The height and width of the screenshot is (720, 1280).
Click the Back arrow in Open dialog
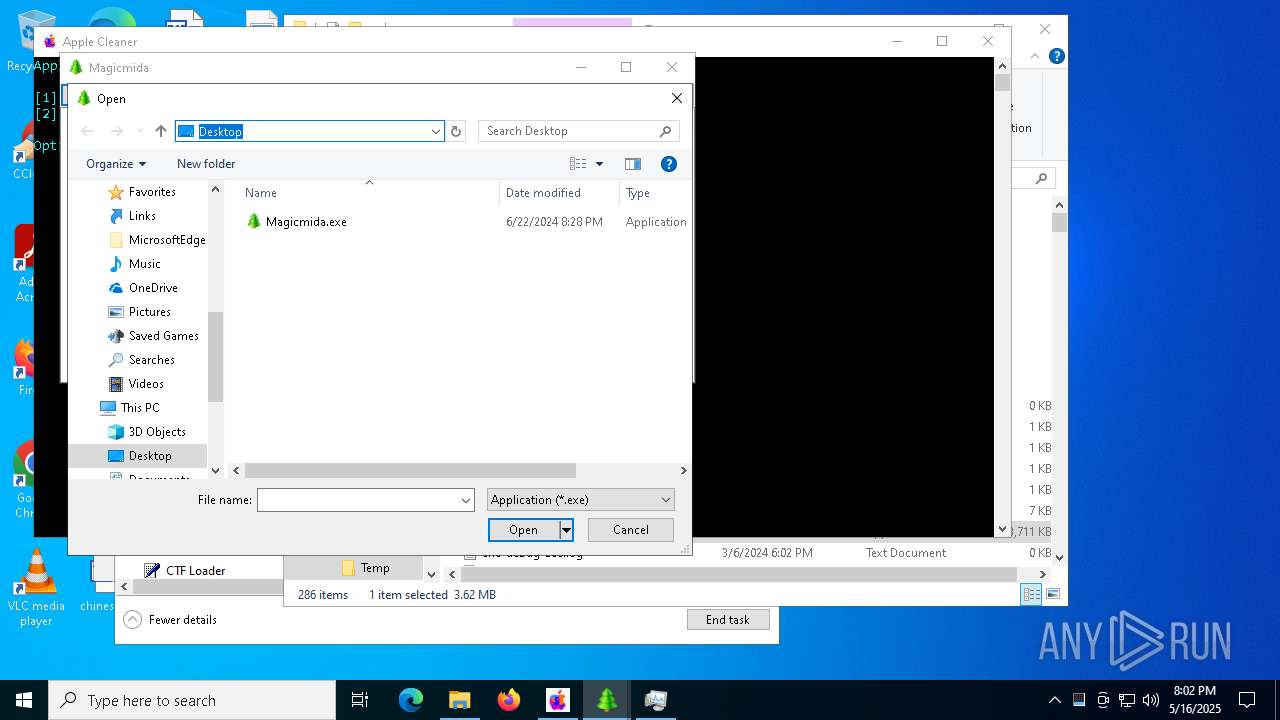click(87, 131)
